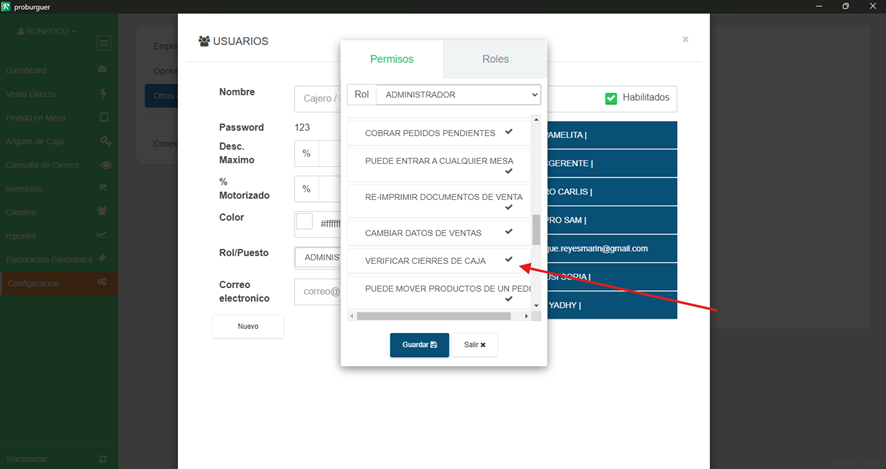
Task: Select the CARLIS user row
Action: (612, 192)
